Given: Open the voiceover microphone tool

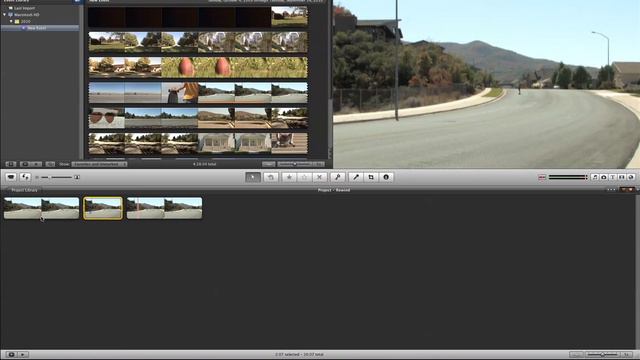Looking at the screenshot, I should (x=356, y=177).
